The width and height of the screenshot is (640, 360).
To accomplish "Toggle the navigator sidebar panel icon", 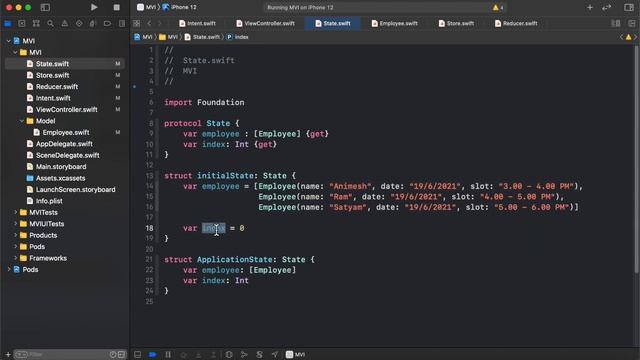I will coord(45,7).
